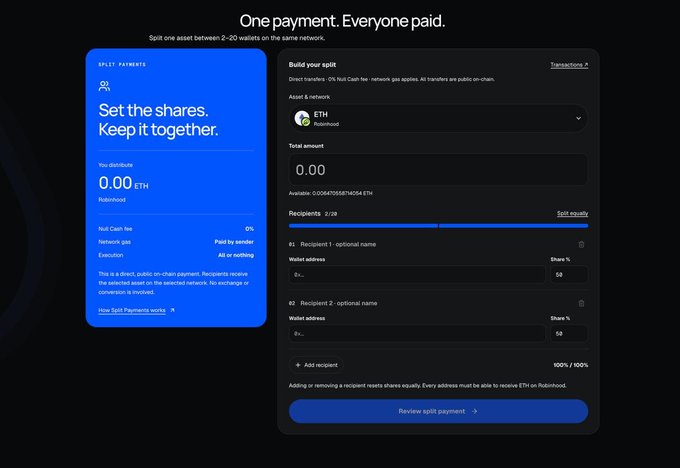The width and height of the screenshot is (680, 468).
Task: Click the SPLIT PAYMENTS label
Action: pyautogui.click(x=122, y=65)
